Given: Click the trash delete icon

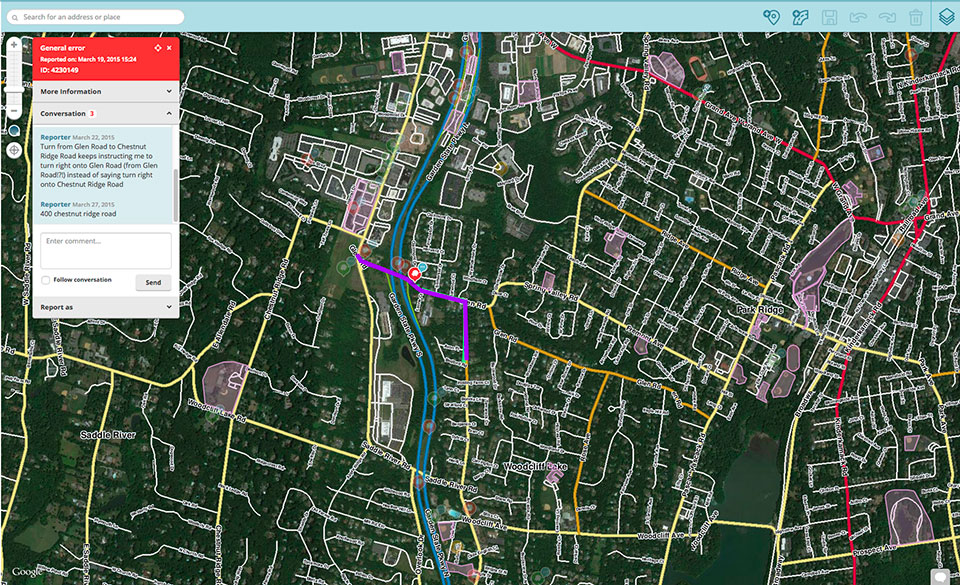Looking at the screenshot, I should pyautogui.click(x=916, y=17).
